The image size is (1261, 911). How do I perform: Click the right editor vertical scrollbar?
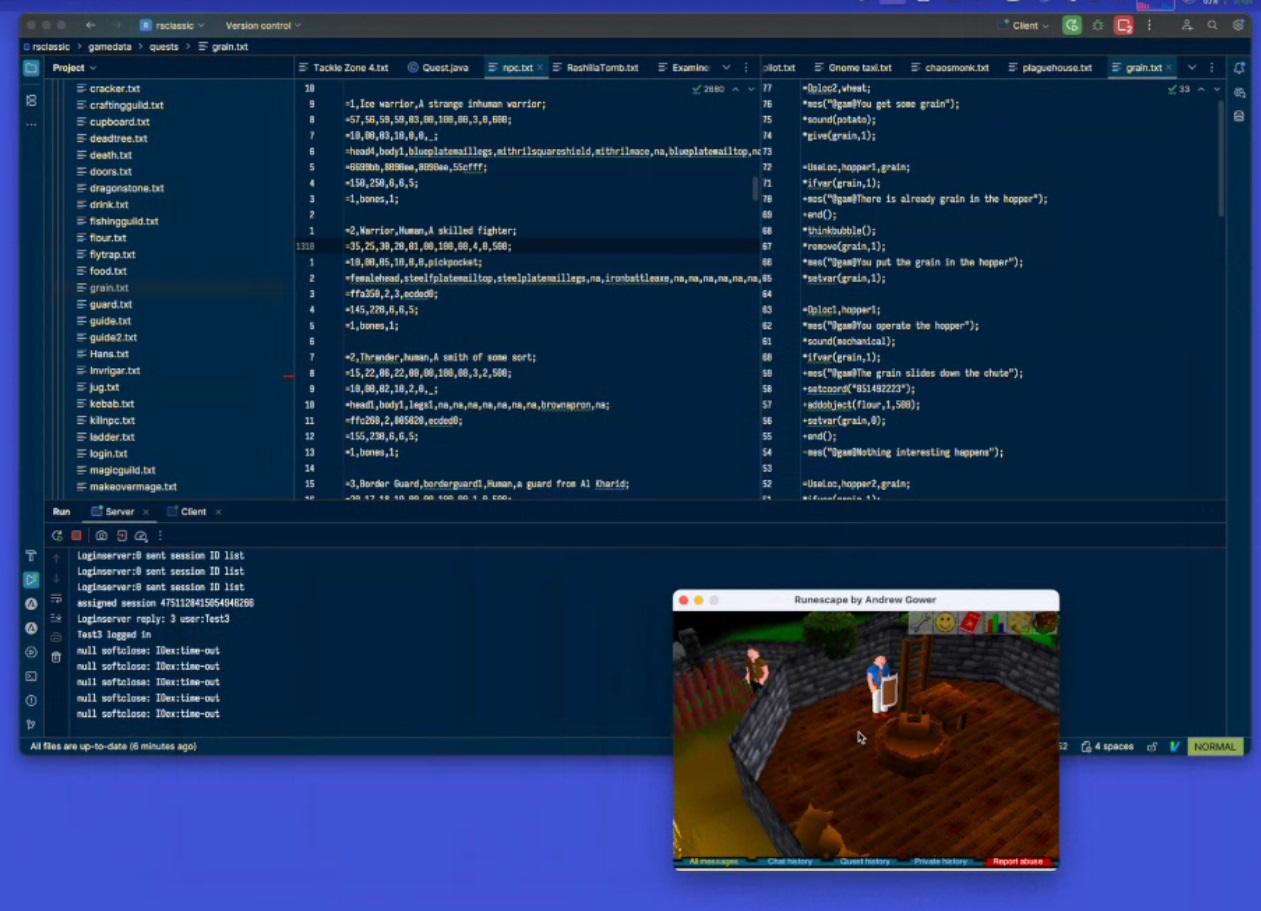tap(1220, 158)
